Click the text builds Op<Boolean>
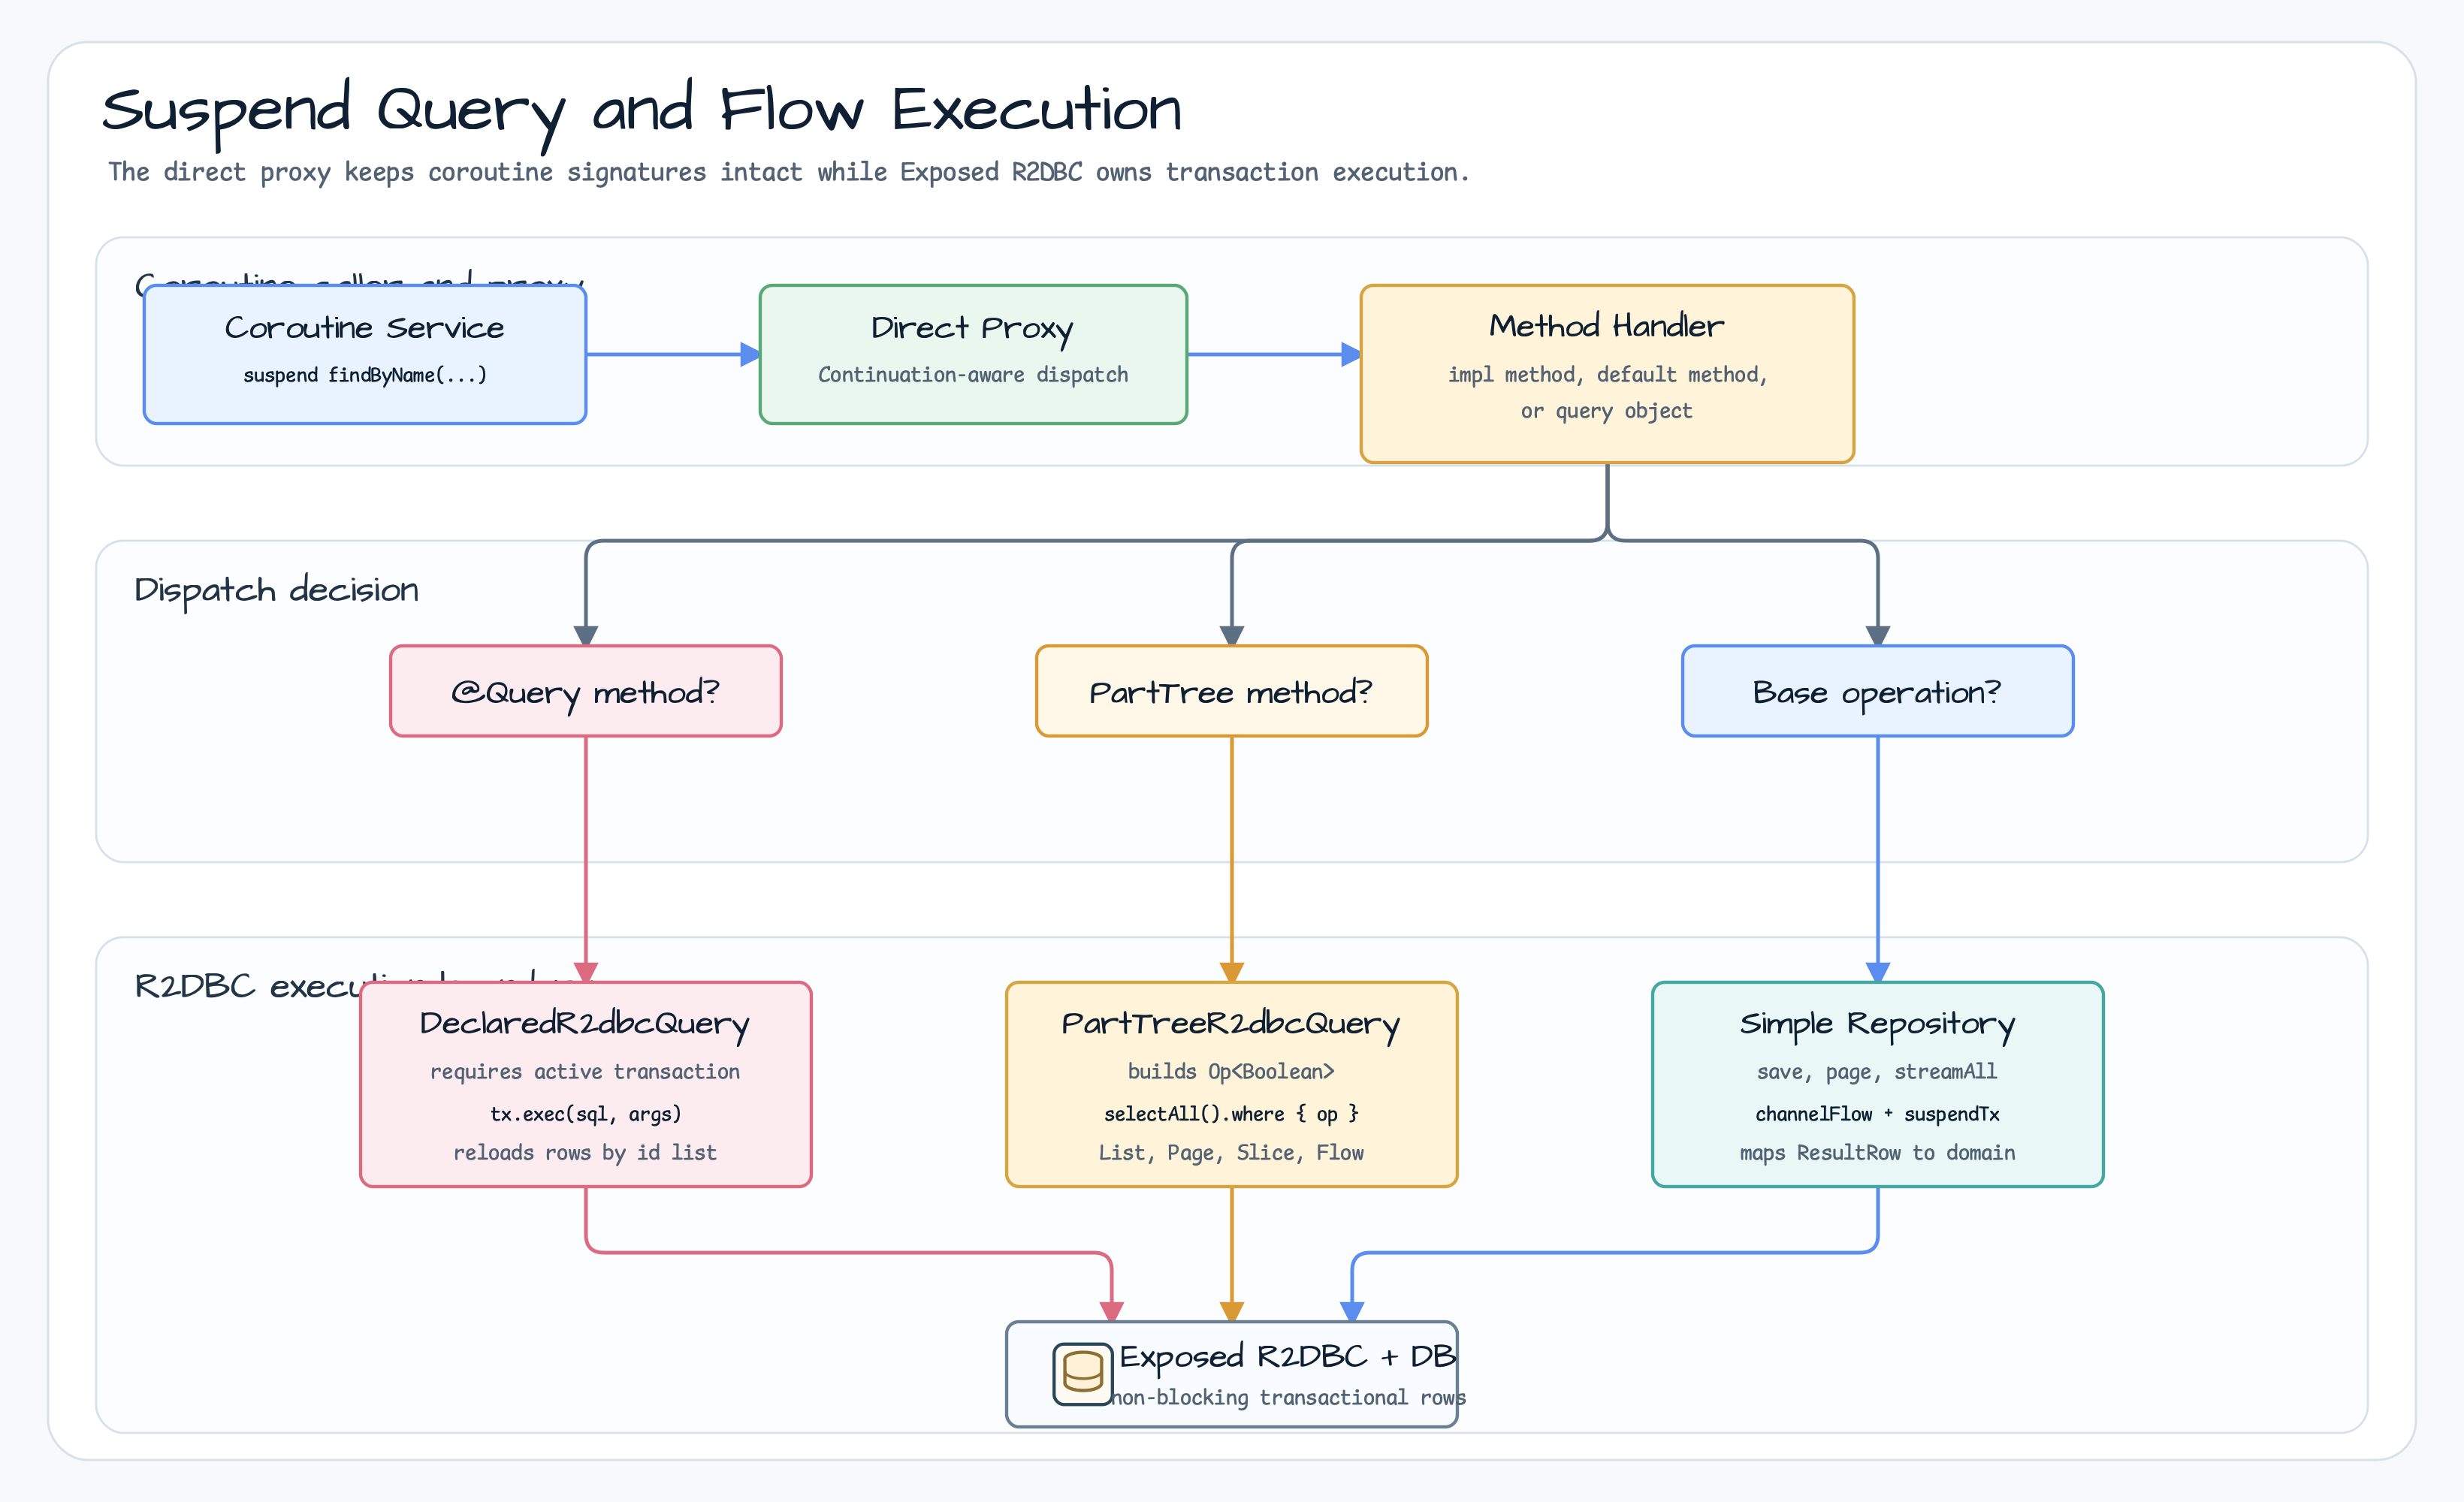Screen dimensions: 2464x1502 point(1231,1072)
